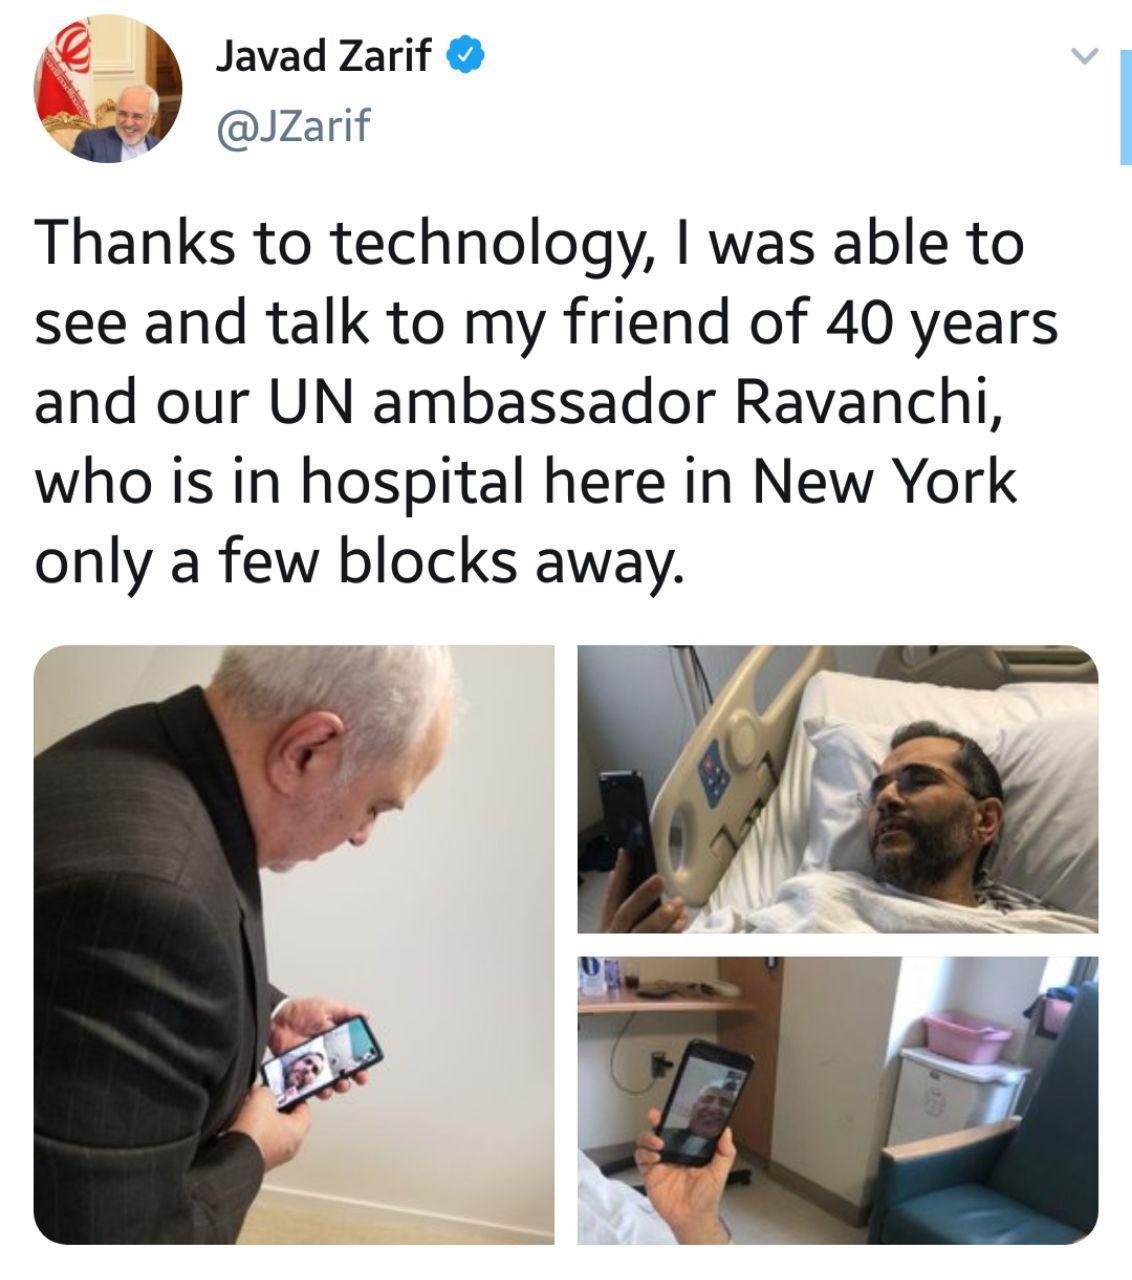
Task: Expand the tweet options chevron
Action: (1084, 56)
